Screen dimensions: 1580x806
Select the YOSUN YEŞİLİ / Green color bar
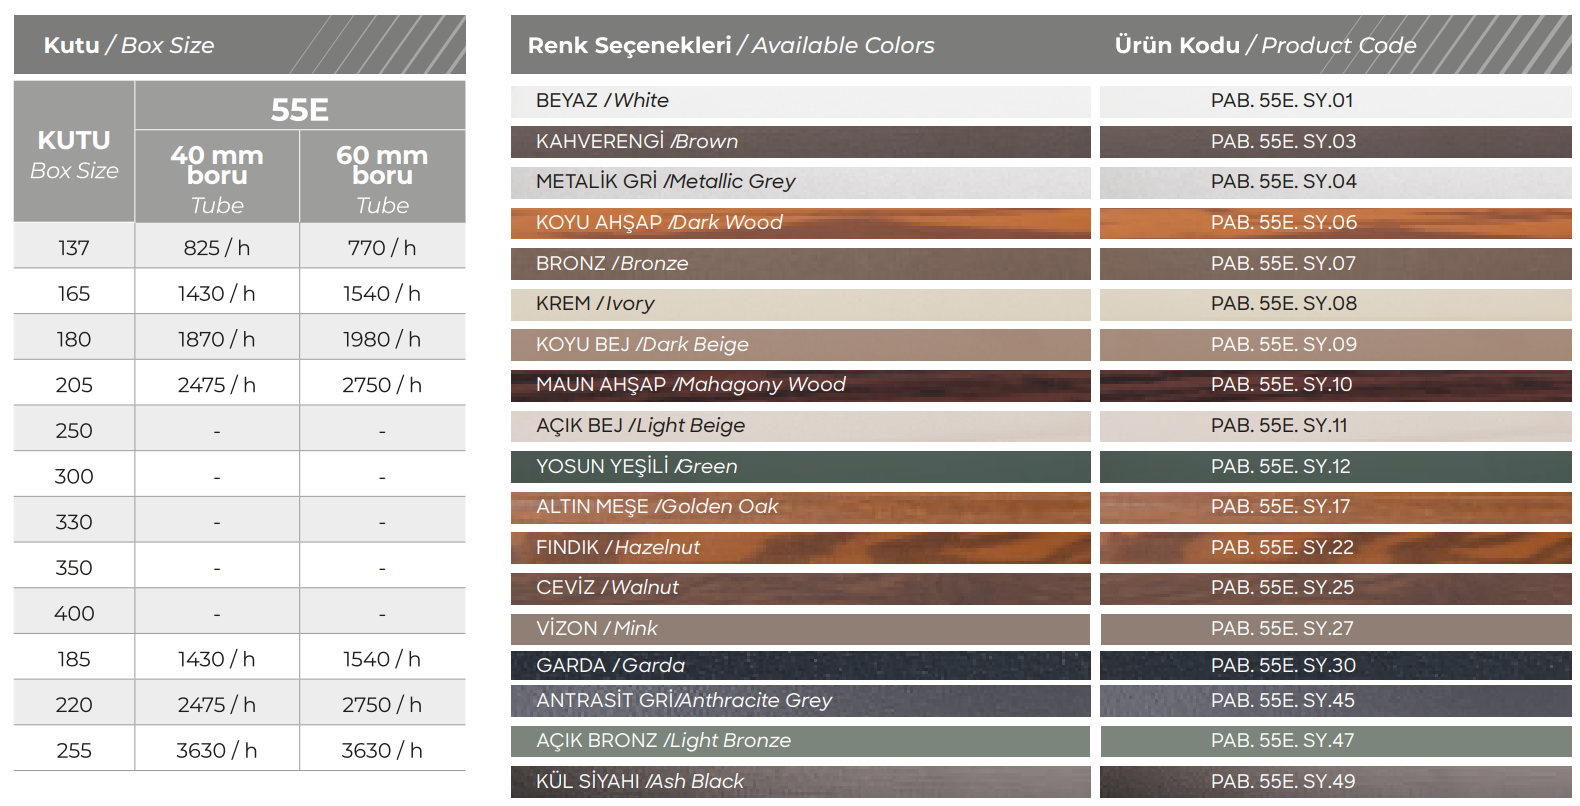pyautogui.click(x=800, y=466)
